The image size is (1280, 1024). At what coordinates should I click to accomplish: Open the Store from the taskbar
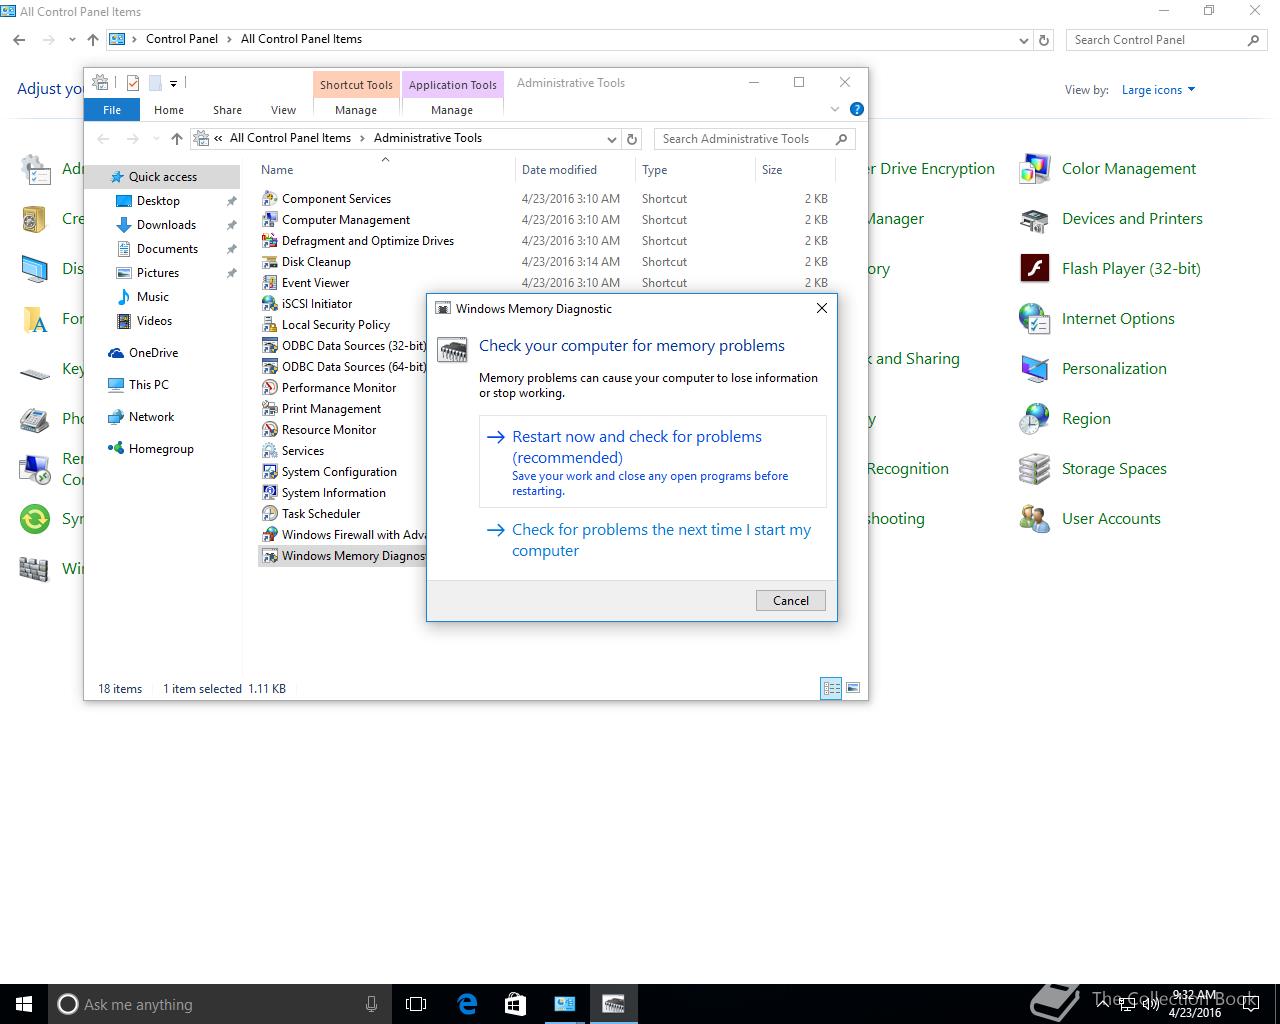point(515,1004)
